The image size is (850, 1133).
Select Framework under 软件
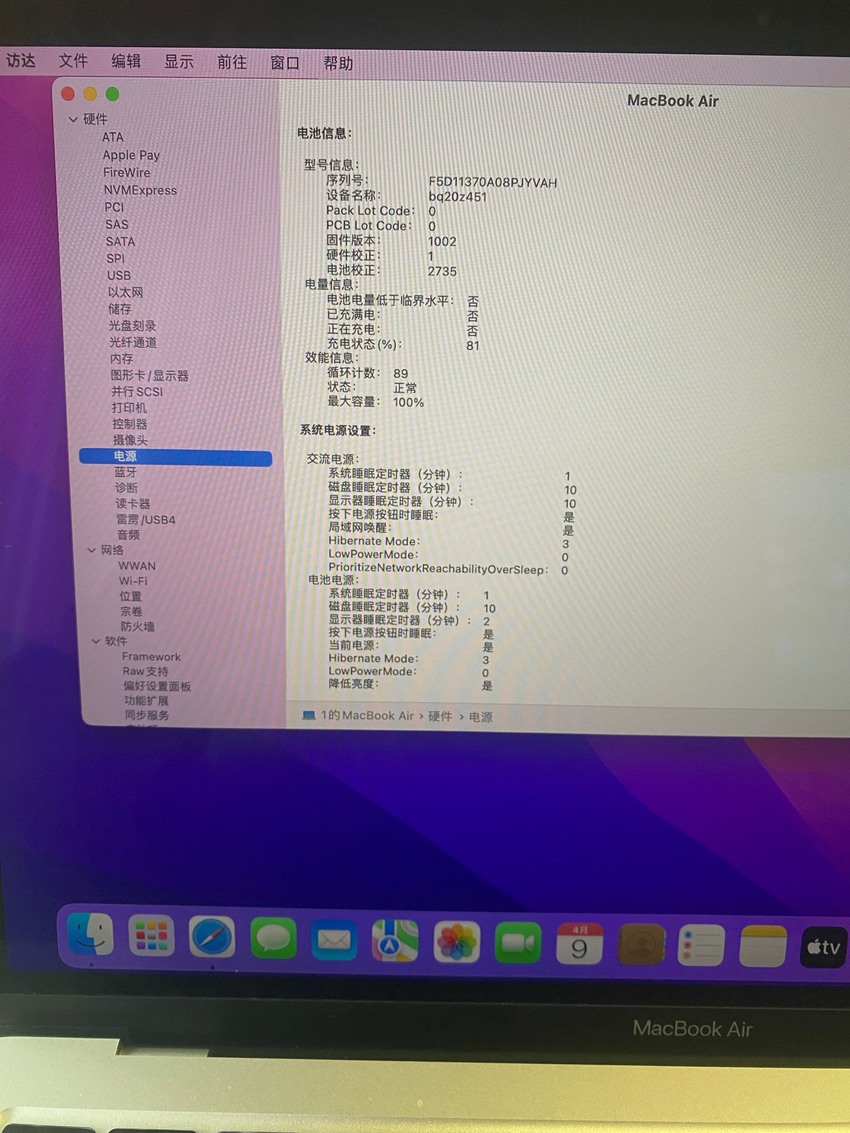[x=151, y=657]
